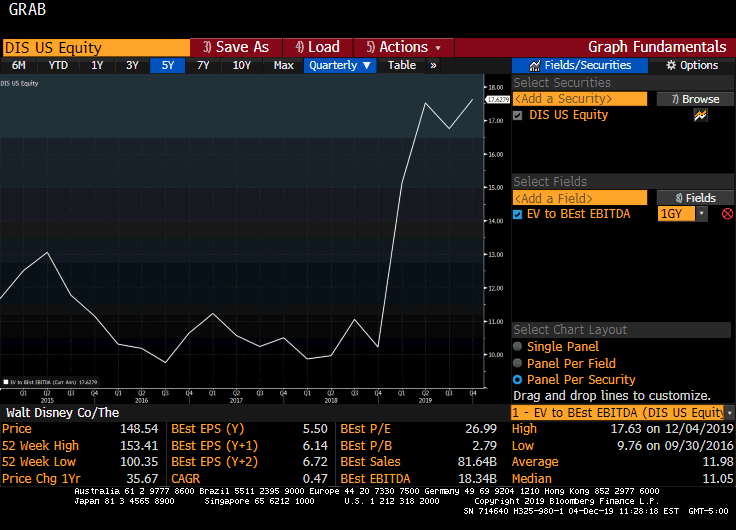The image size is (736, 530).
Task: Open the 1GY currency dropdown arrow
Action: point(701,214)
